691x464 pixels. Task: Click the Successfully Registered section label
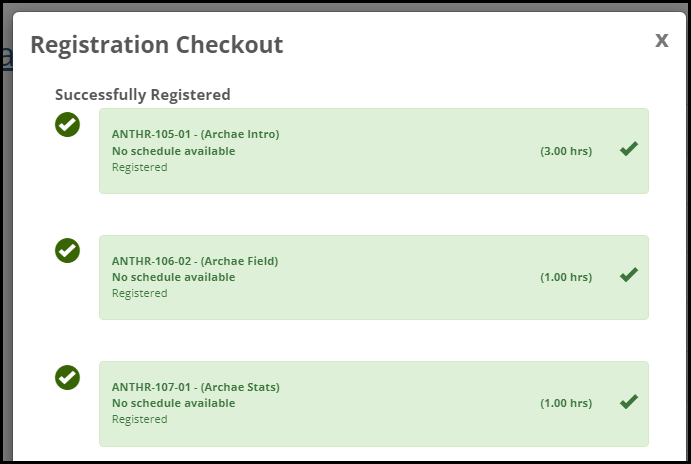pyautogui.click(x=143, y=95)
